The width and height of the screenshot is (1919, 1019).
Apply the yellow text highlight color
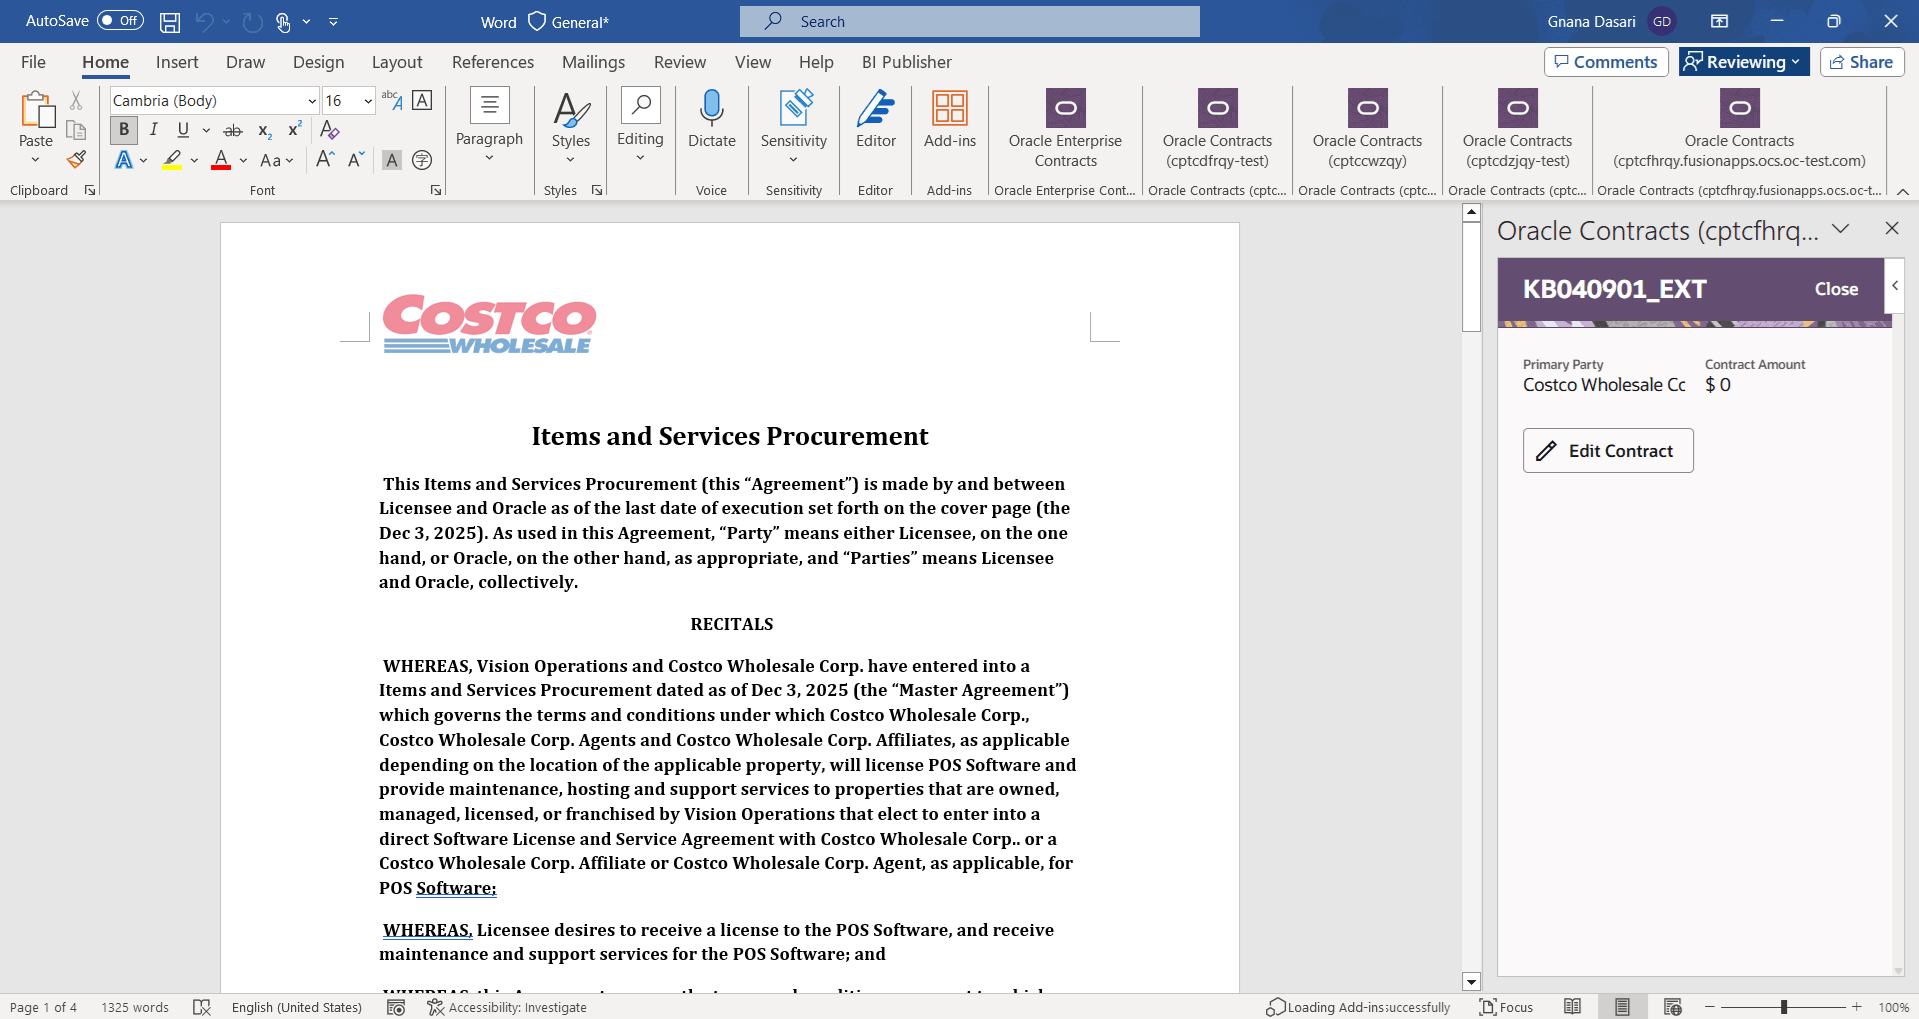[x=172, y=160]
